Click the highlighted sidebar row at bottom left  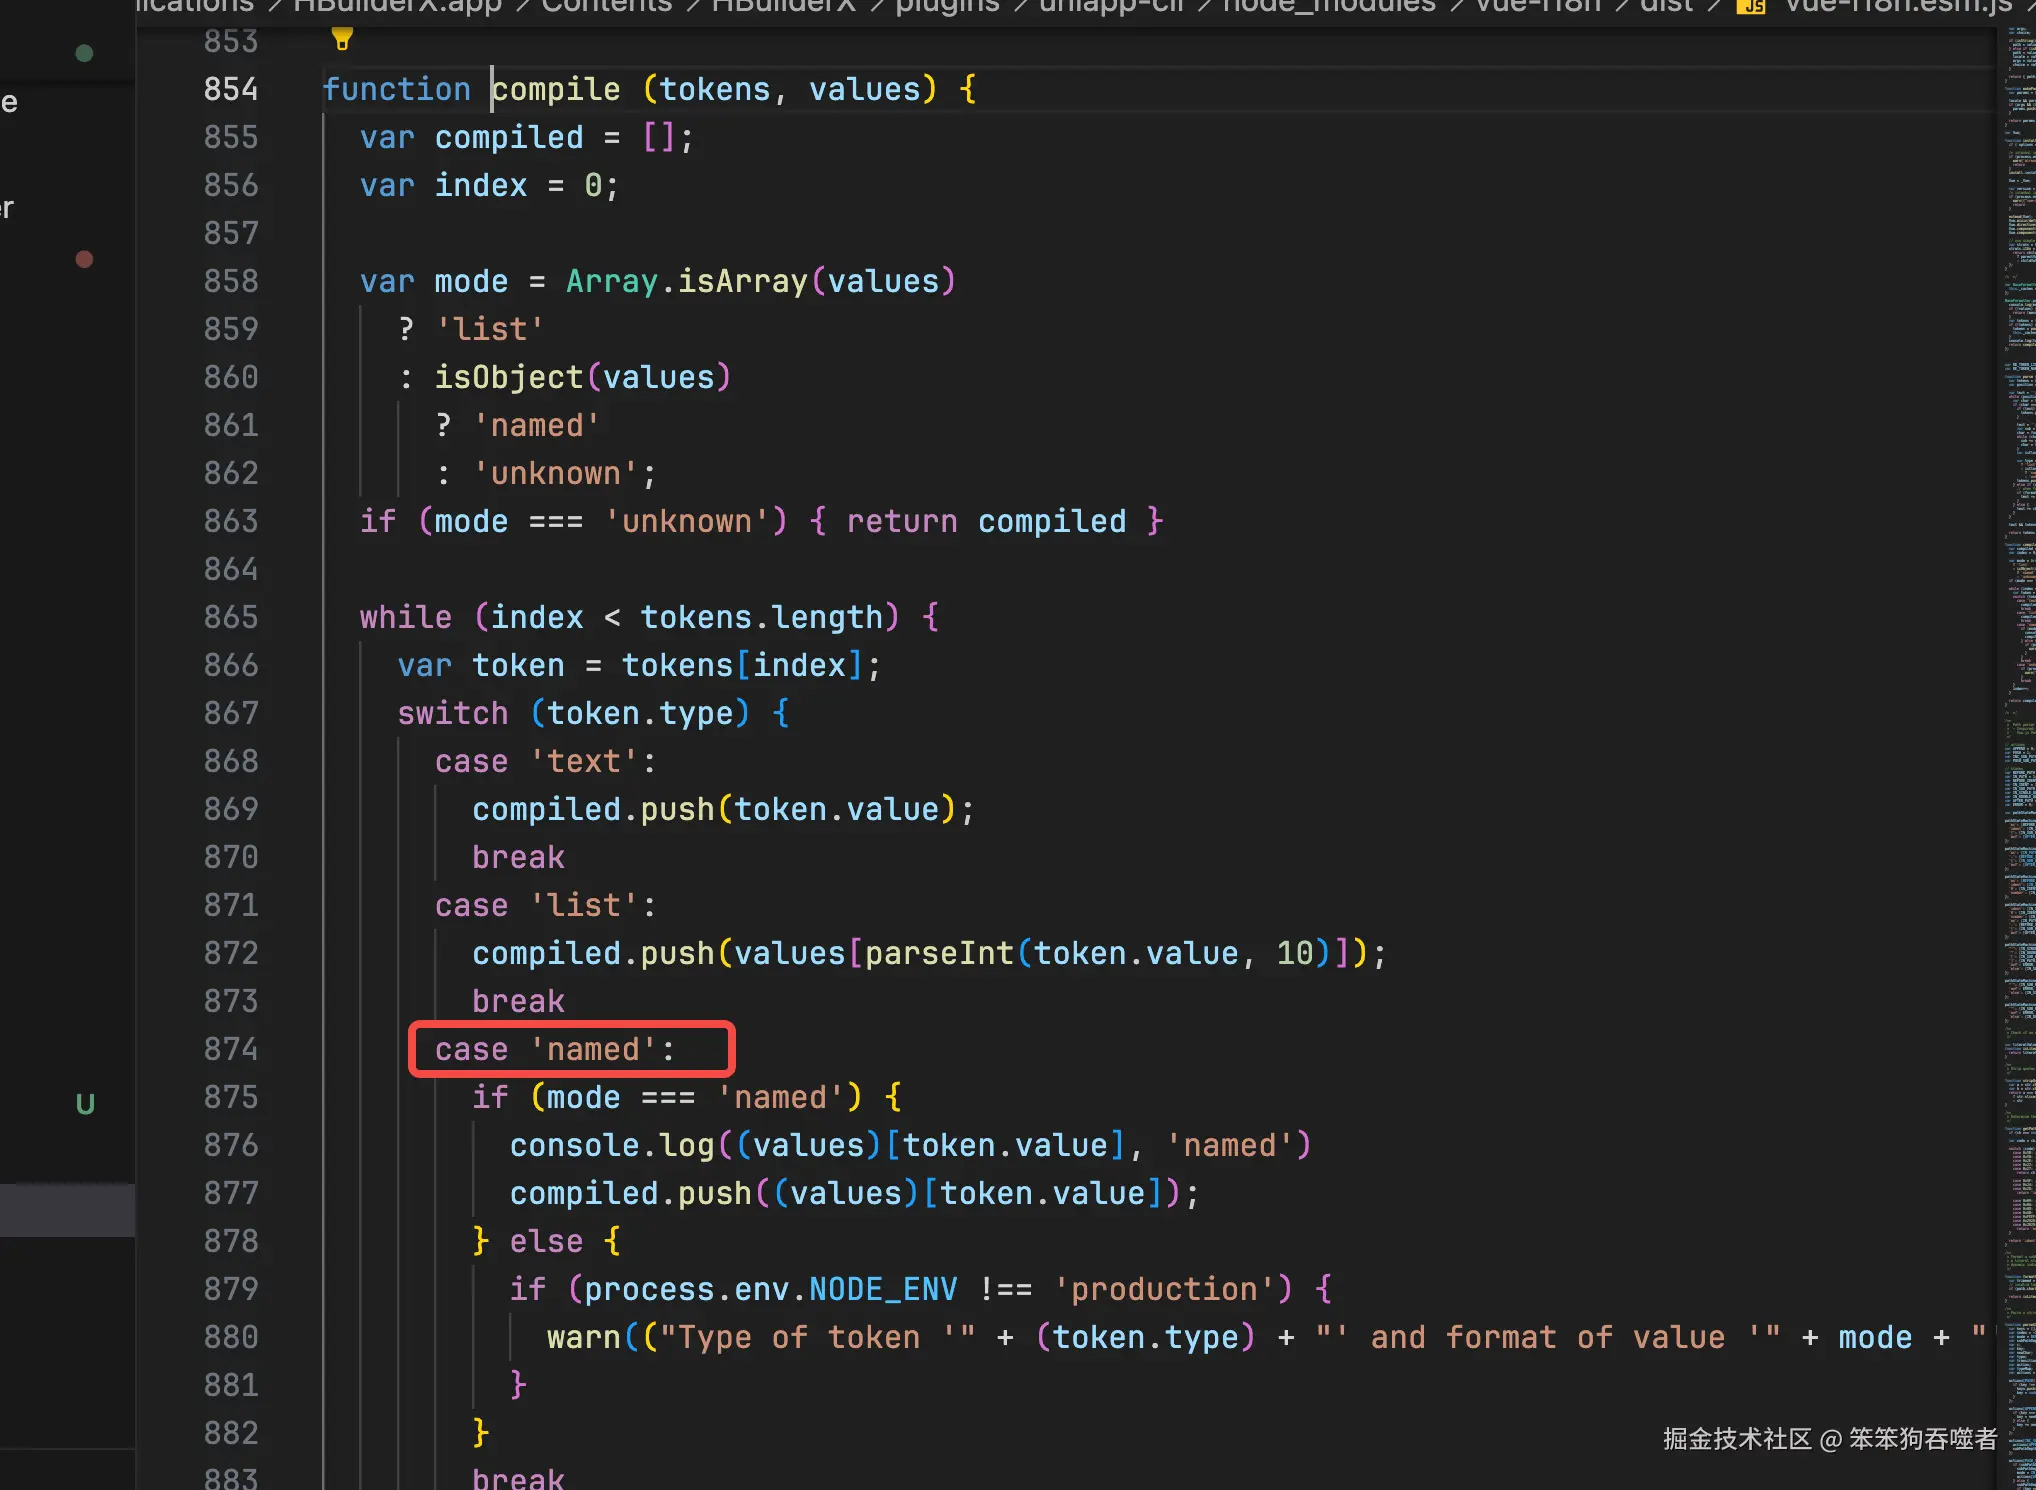tap(67, 1210)
